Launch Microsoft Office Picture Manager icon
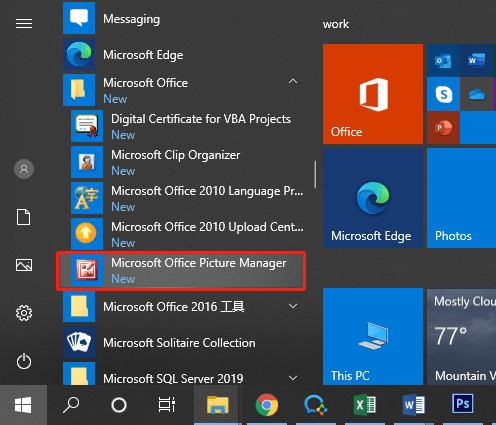 87,270
